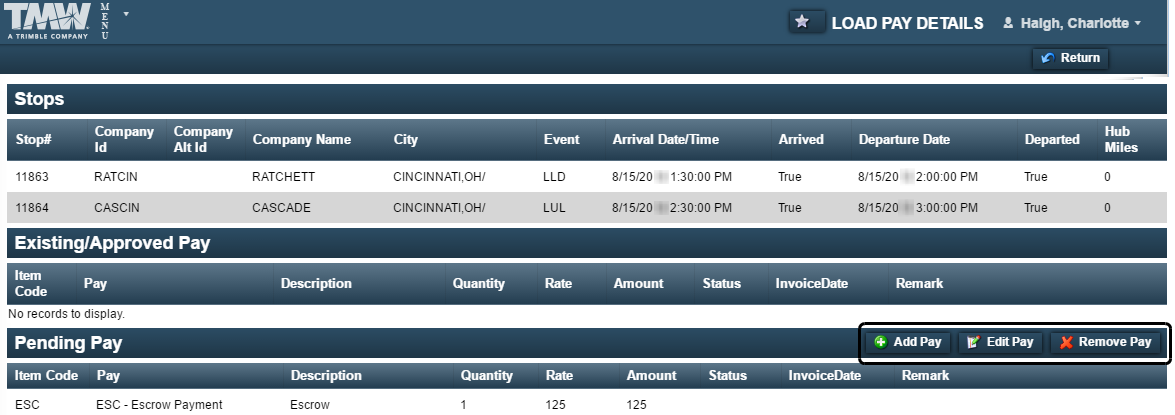Sort pending pay by Amount column

click(x=651, y=375)
